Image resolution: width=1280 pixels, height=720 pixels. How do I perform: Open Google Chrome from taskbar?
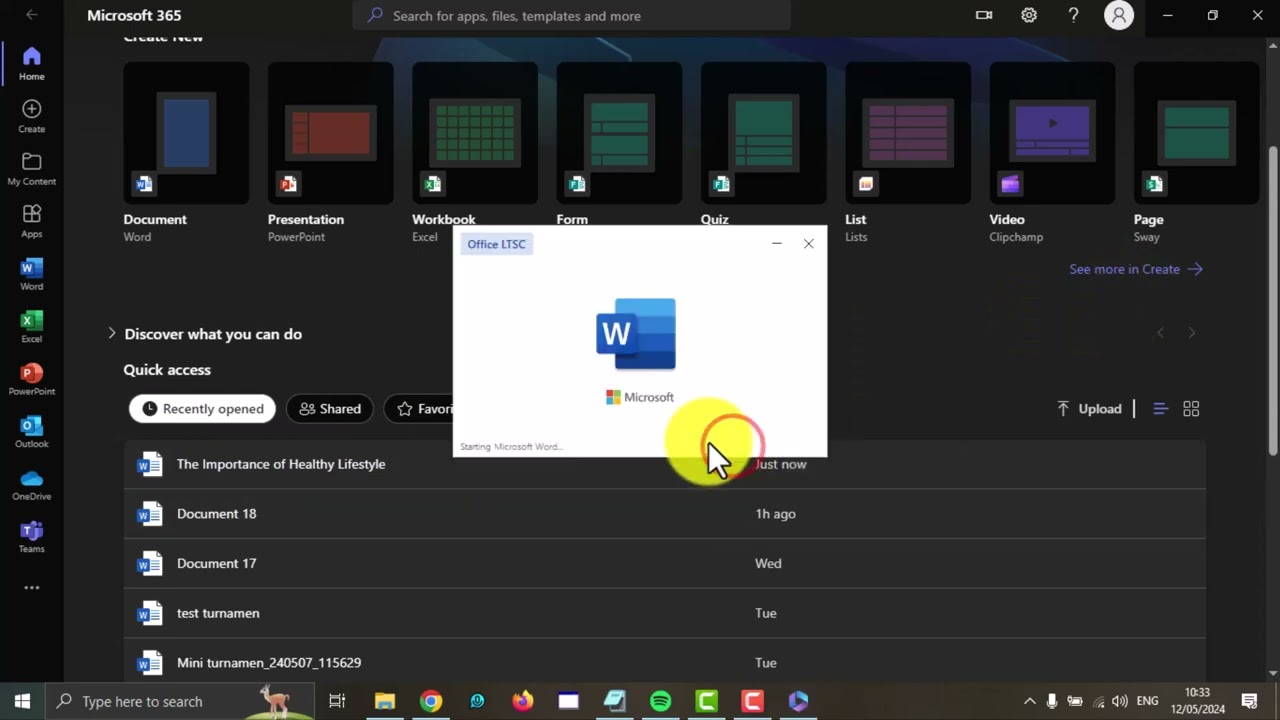coord(431,701)
